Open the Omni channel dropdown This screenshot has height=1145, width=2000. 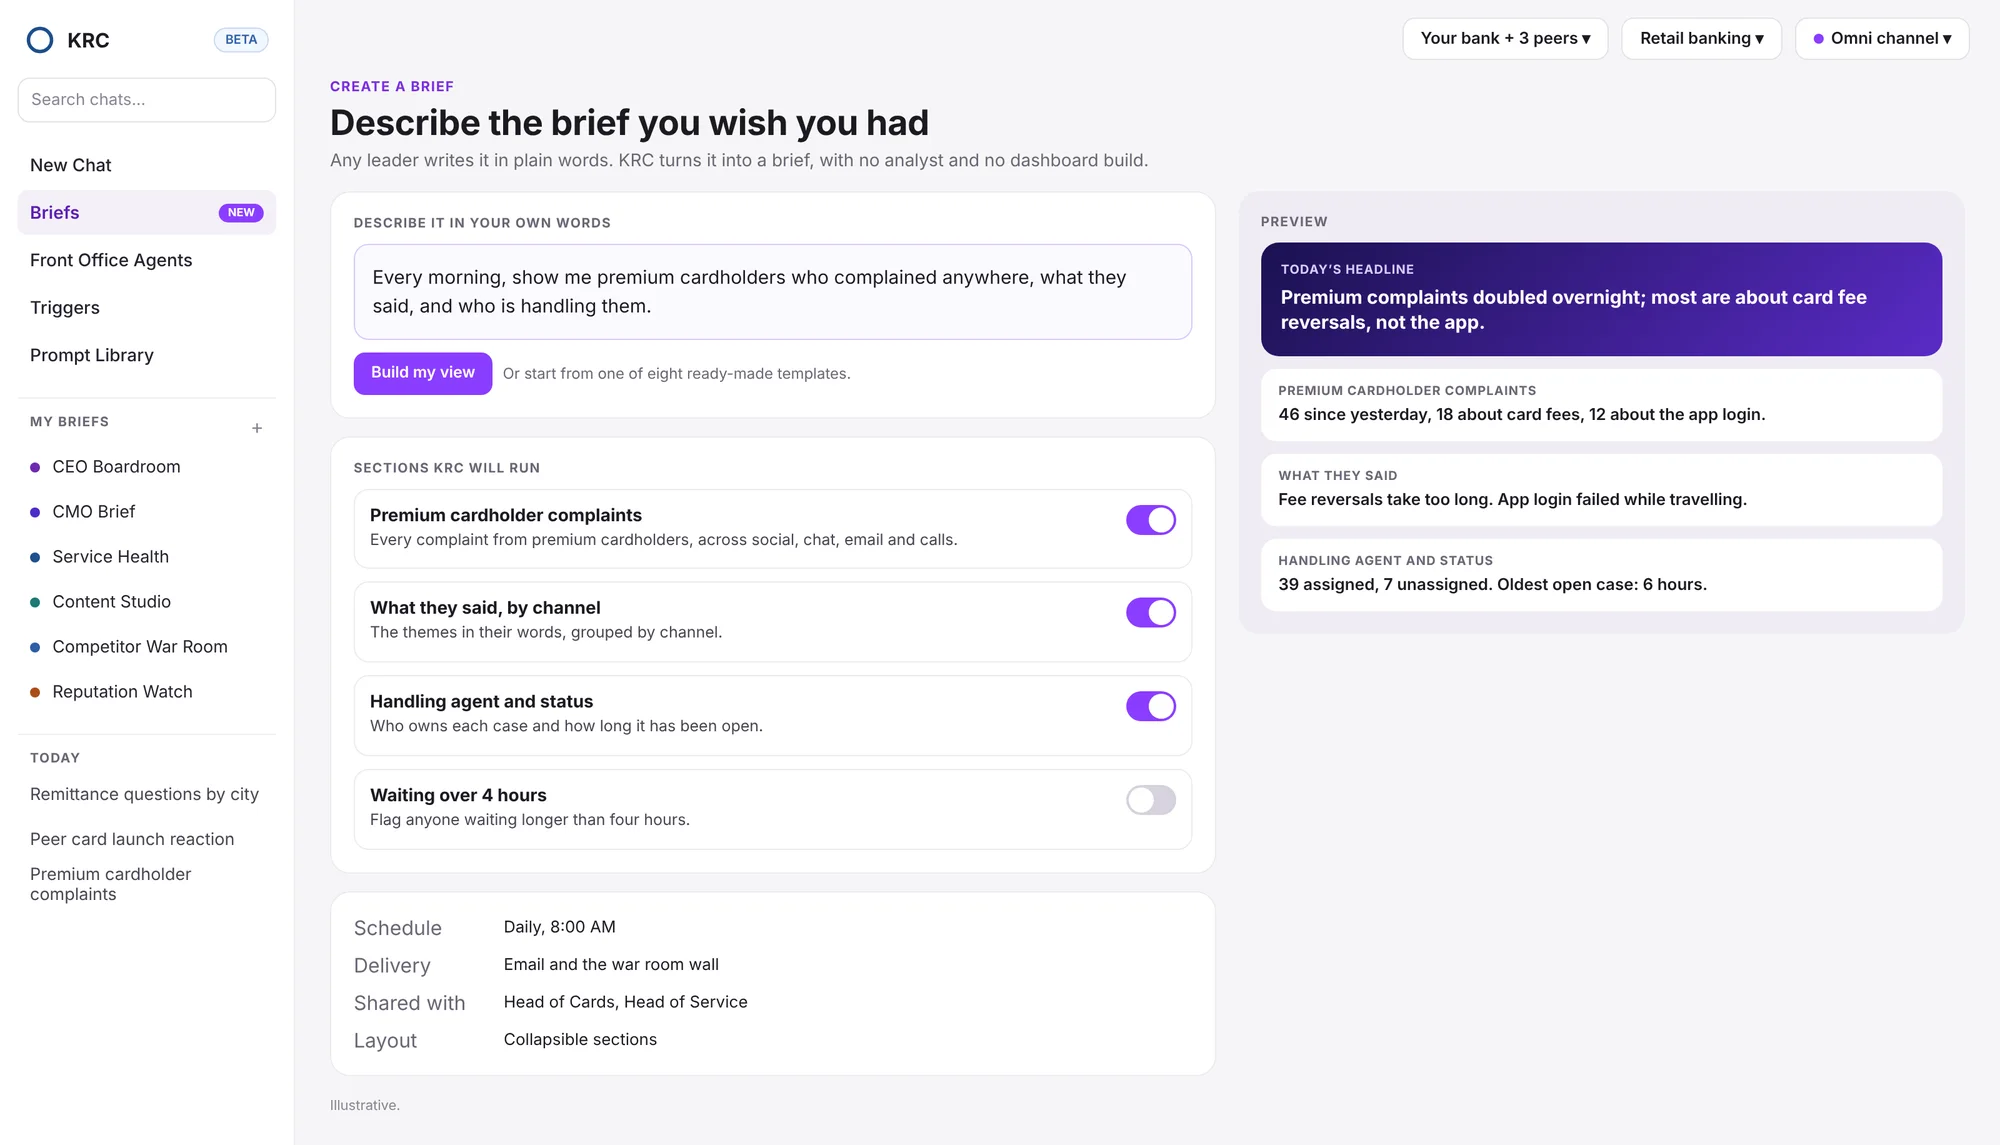pyautogui.click(x=1882, y=39)
